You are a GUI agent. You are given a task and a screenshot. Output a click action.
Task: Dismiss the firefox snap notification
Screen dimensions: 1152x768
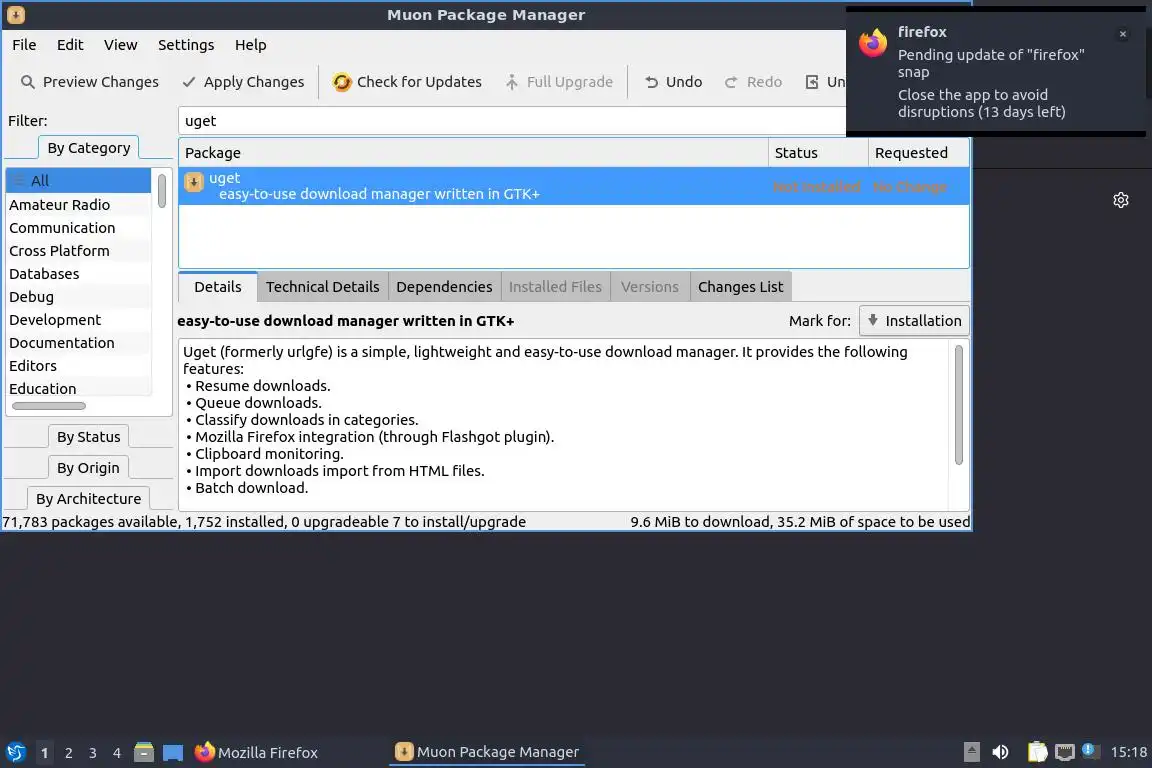(x=1123, y=34)
